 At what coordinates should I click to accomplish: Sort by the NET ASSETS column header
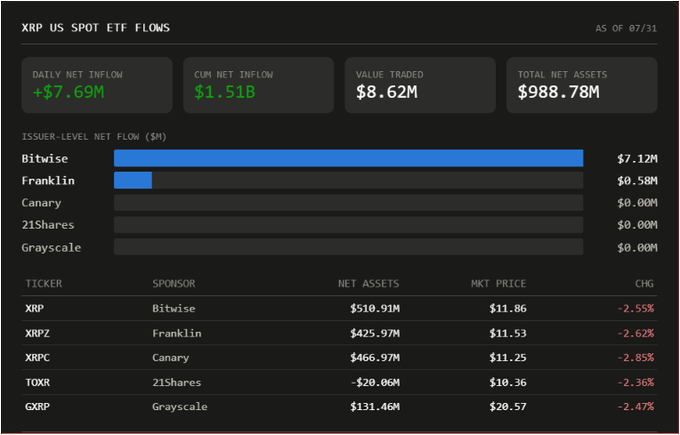(x=369, y=284)
